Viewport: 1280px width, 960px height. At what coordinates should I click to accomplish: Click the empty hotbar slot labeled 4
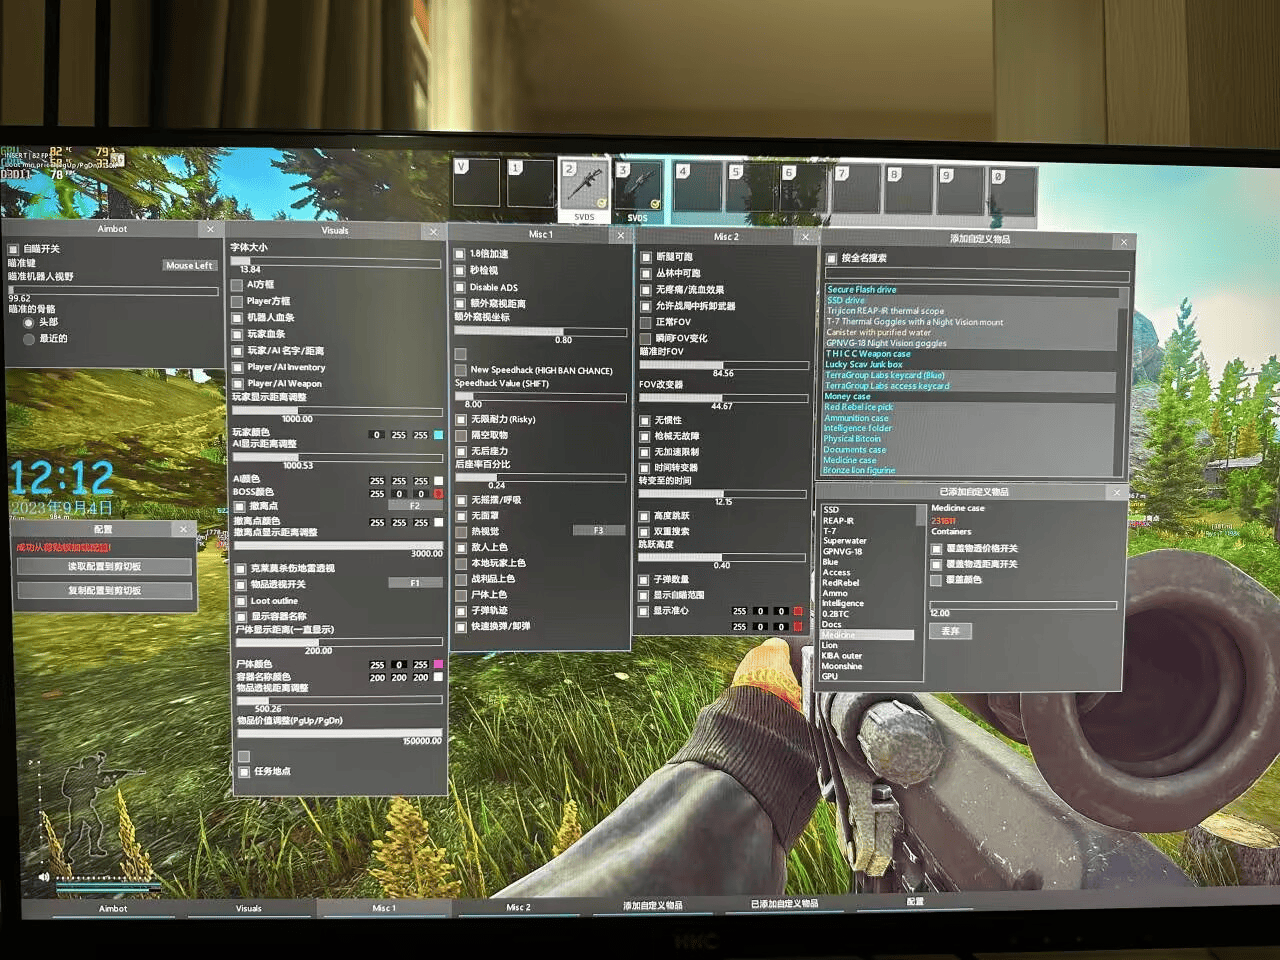coord(698,187)
